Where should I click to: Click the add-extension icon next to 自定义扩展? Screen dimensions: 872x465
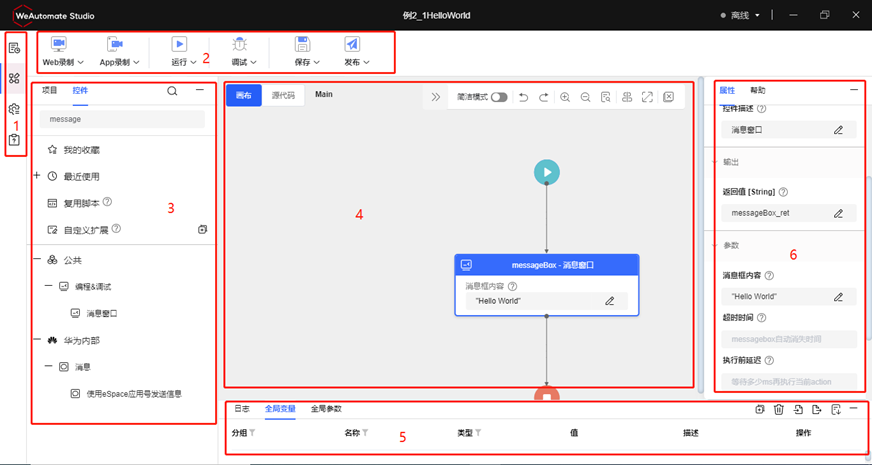202,229
